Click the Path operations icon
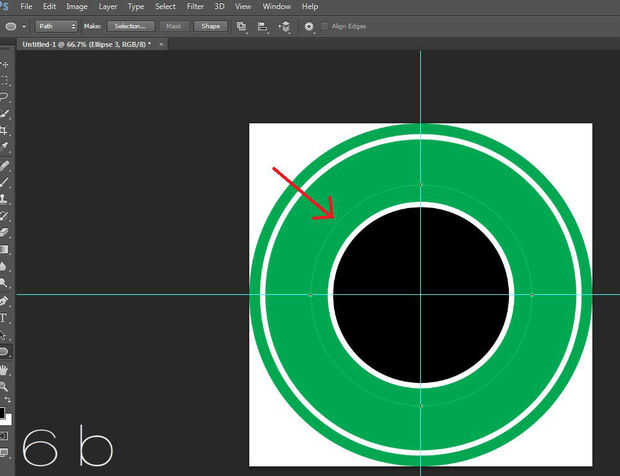This screenshot has height=476, width=620. click(x=242, y=26)
